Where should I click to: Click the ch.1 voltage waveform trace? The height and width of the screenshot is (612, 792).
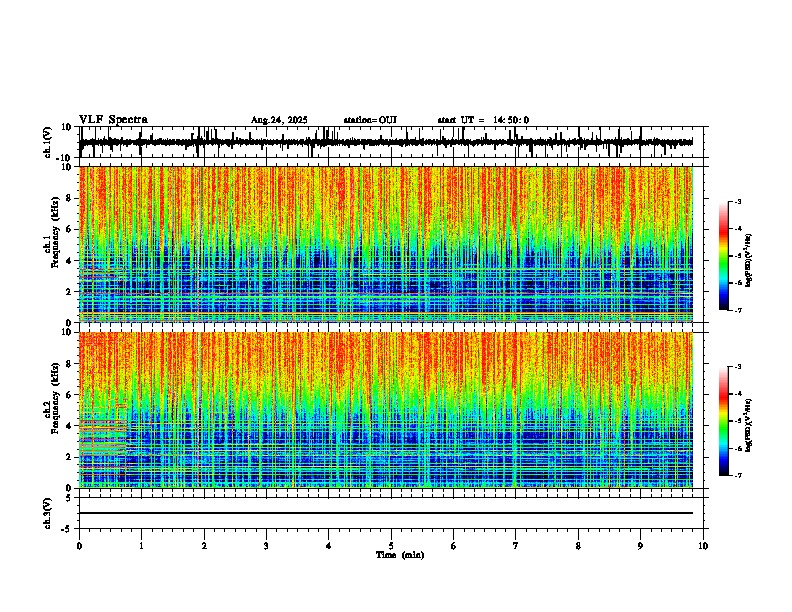coord(386,142)
